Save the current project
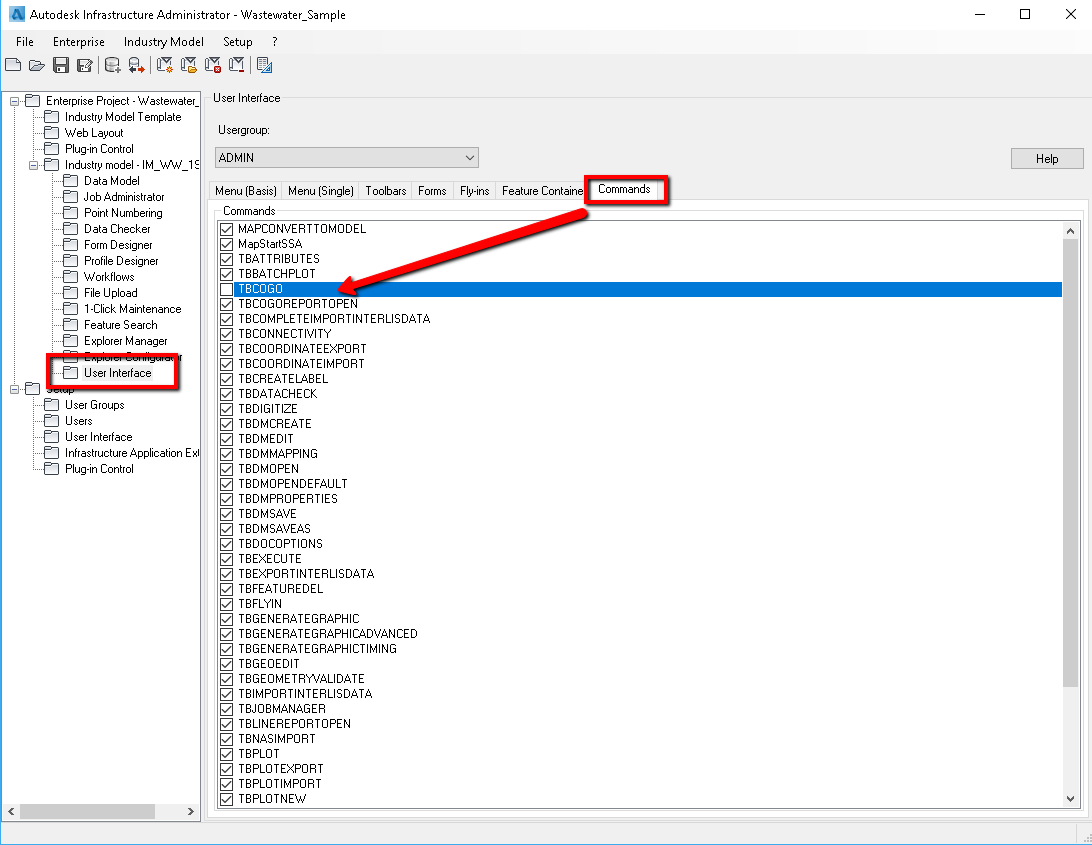This screenshot has width=1092, height=845. click(x=61, y=64)
